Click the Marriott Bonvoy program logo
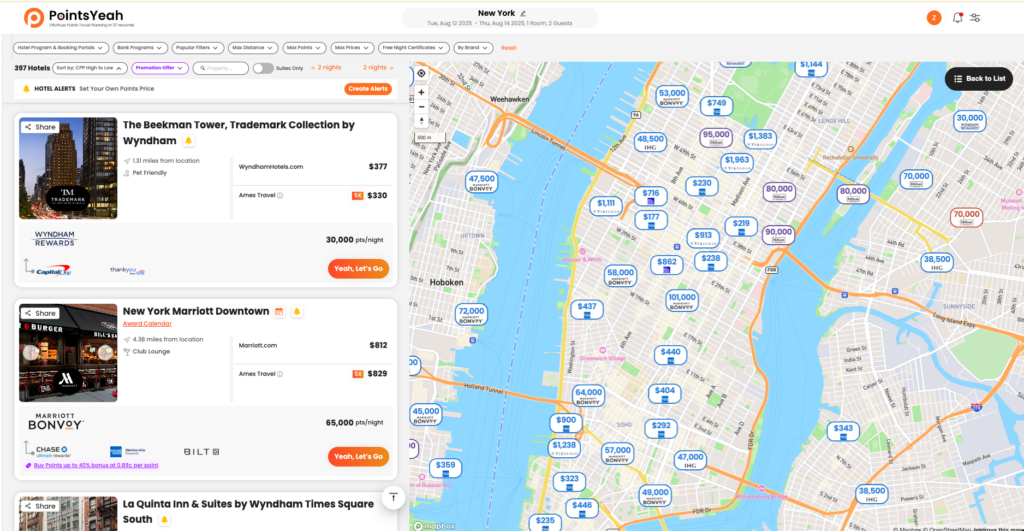 56,421
